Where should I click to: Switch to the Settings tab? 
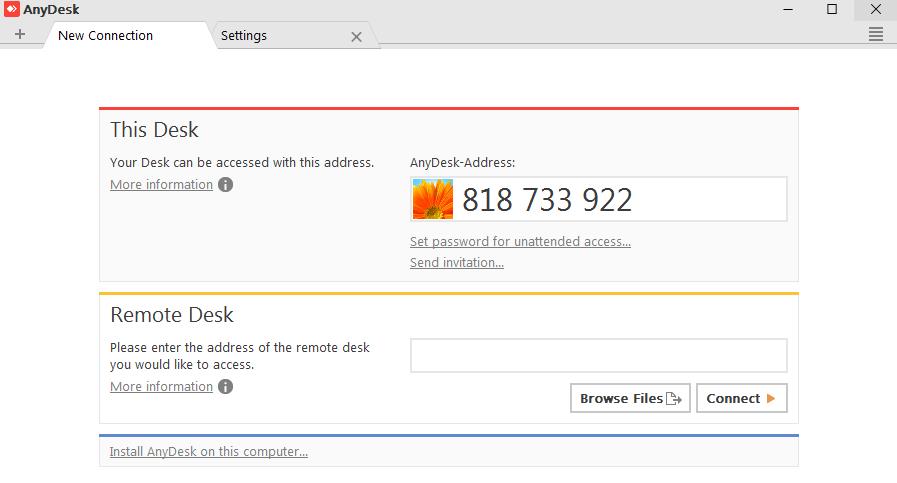coord(244,36)
